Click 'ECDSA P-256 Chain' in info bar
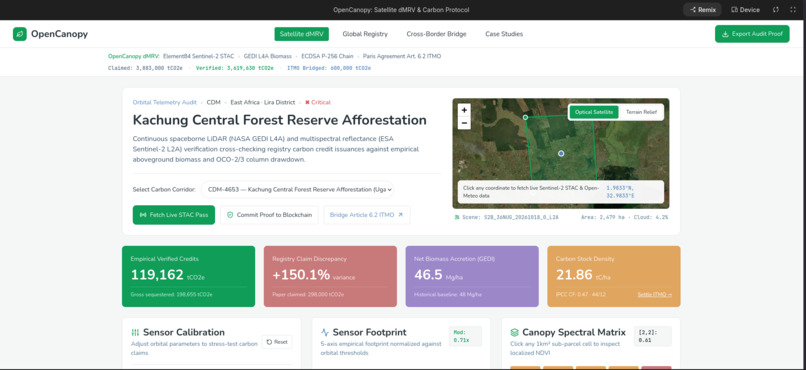The width and height of the screenshot is (806, 370). tap(327, 56)
